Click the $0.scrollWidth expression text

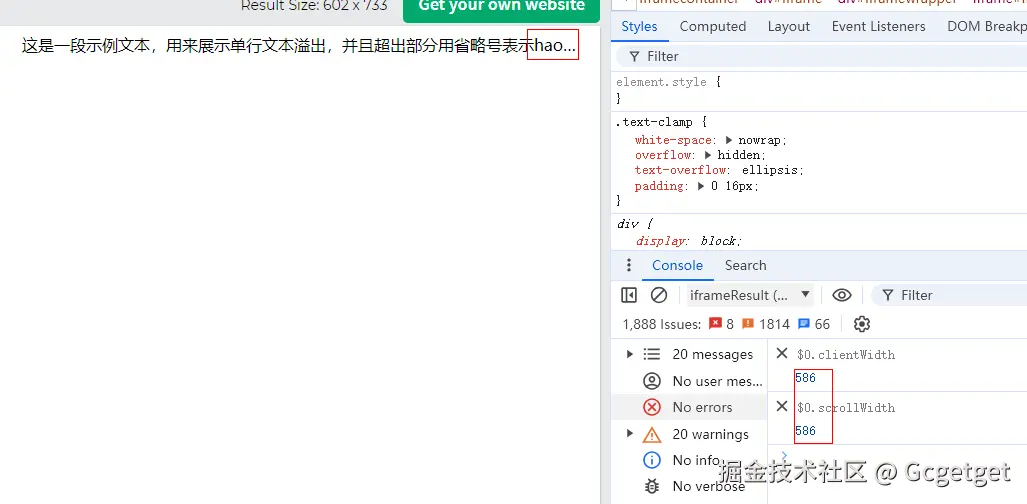point(846,408)
